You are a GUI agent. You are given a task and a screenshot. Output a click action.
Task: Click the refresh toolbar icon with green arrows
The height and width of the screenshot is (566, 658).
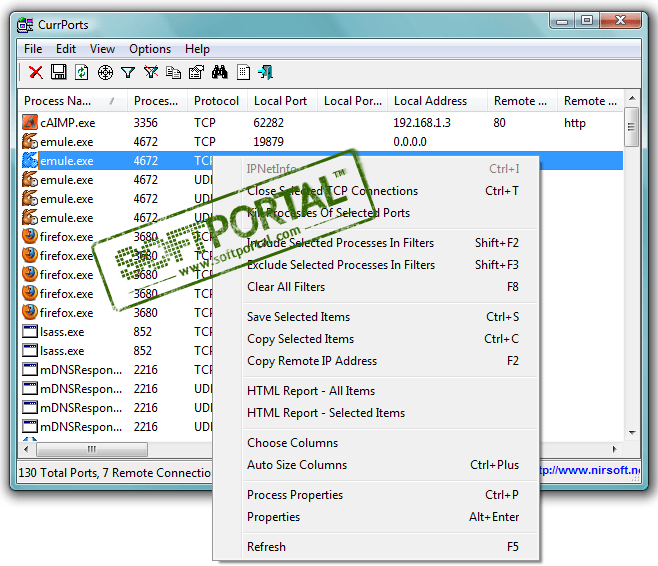point(81,72)
